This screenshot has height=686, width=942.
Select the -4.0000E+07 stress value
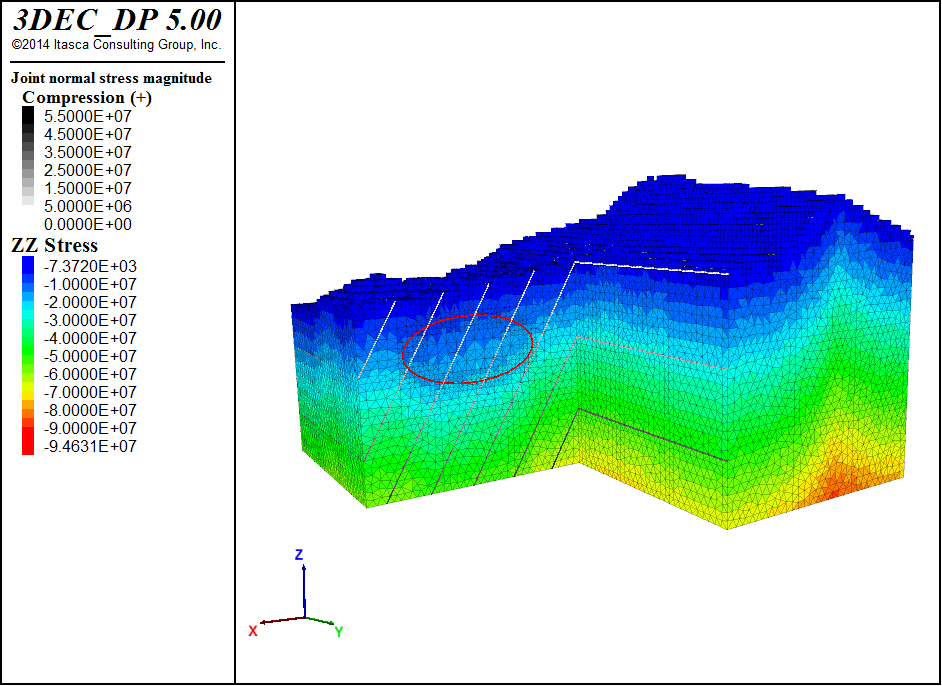[90, 338]
